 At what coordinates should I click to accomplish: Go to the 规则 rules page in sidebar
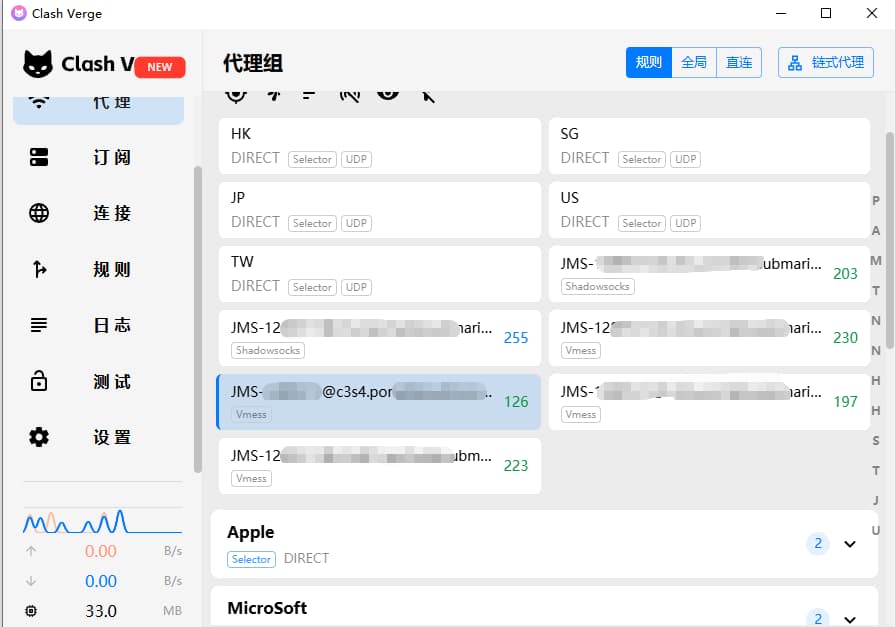[98, 269]
